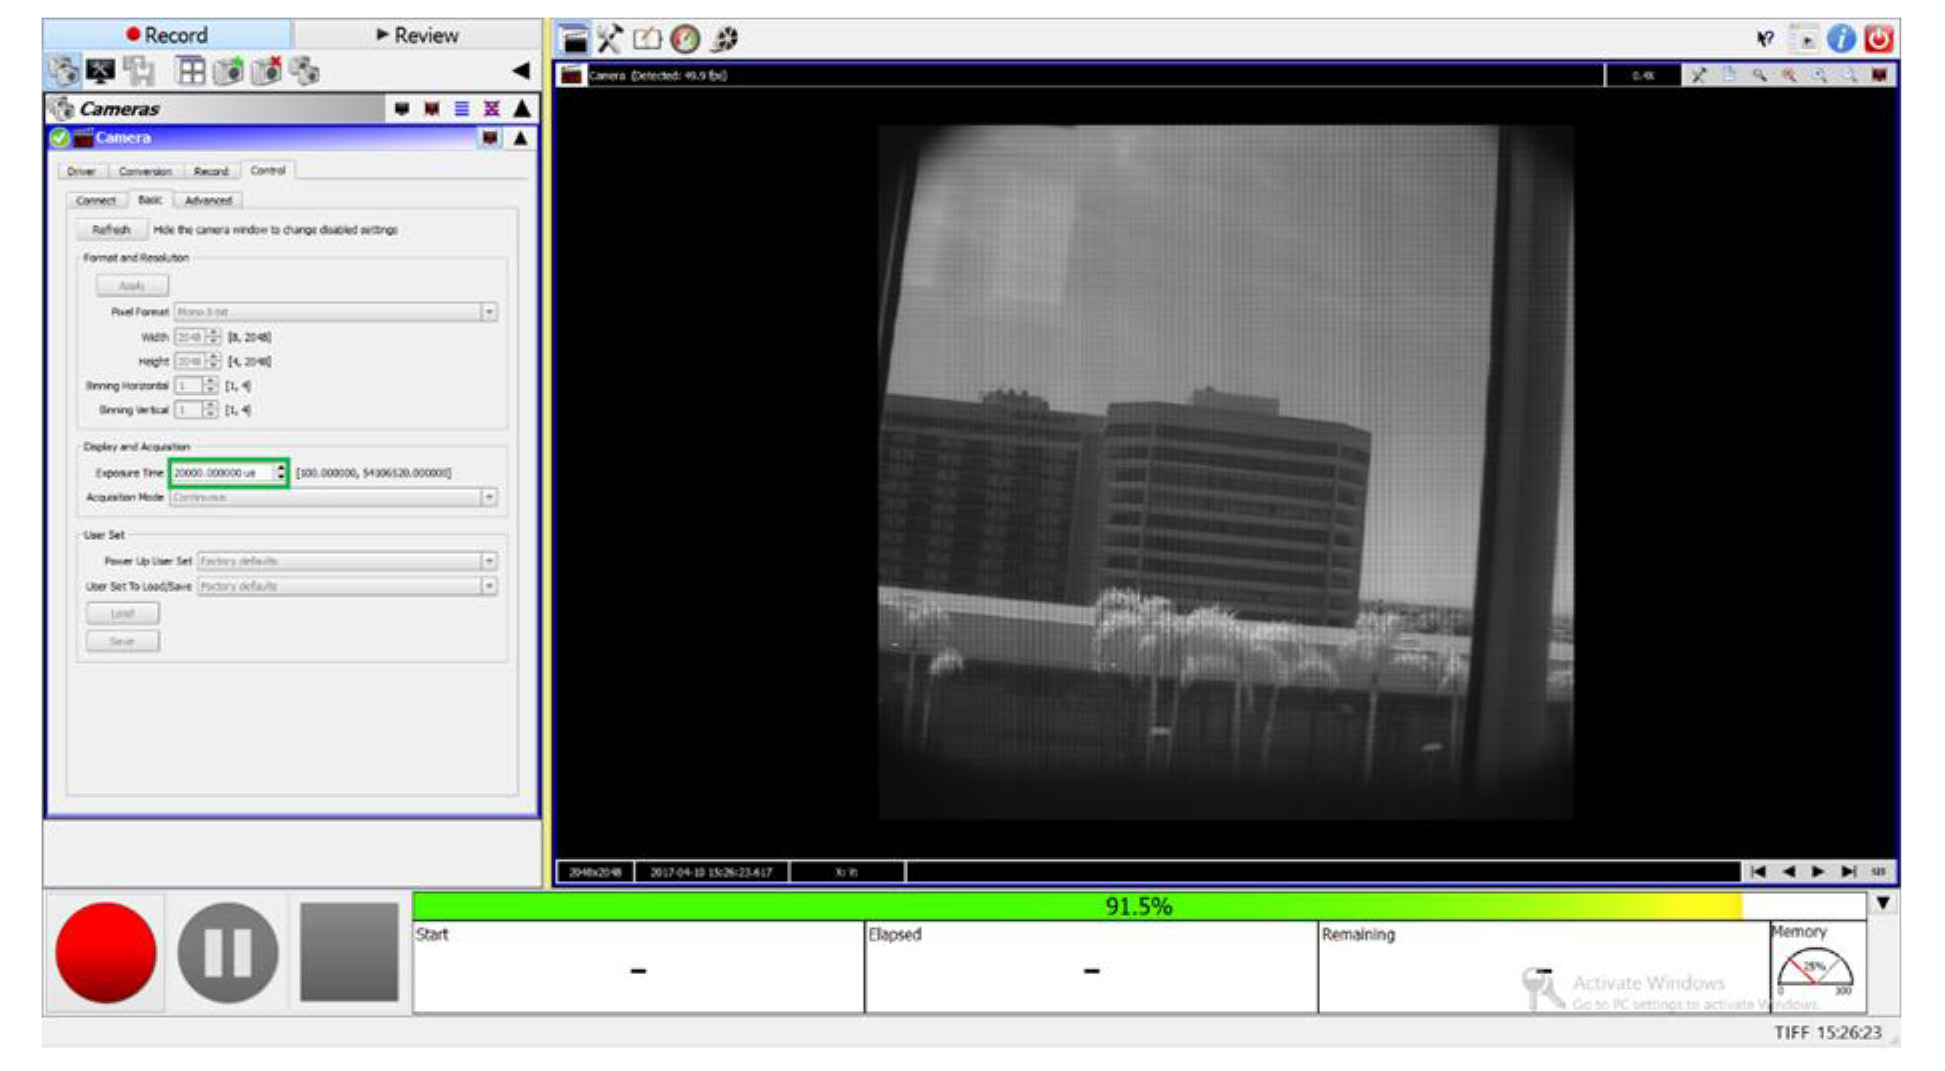
Task: Click the blue info icon at top right
Action: click(x=1841, y=39)
